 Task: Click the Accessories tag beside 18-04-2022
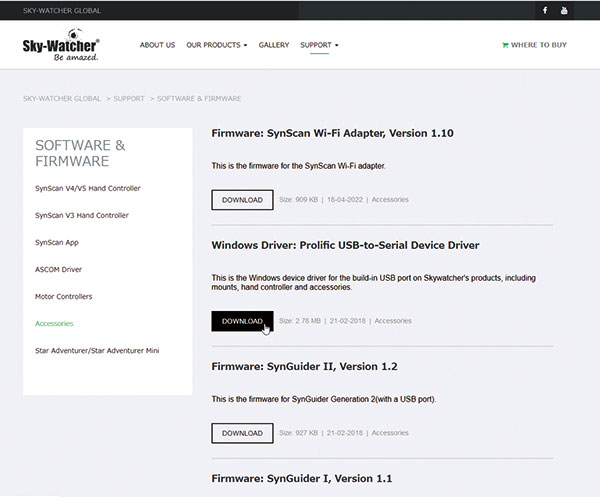coord(390,199)
